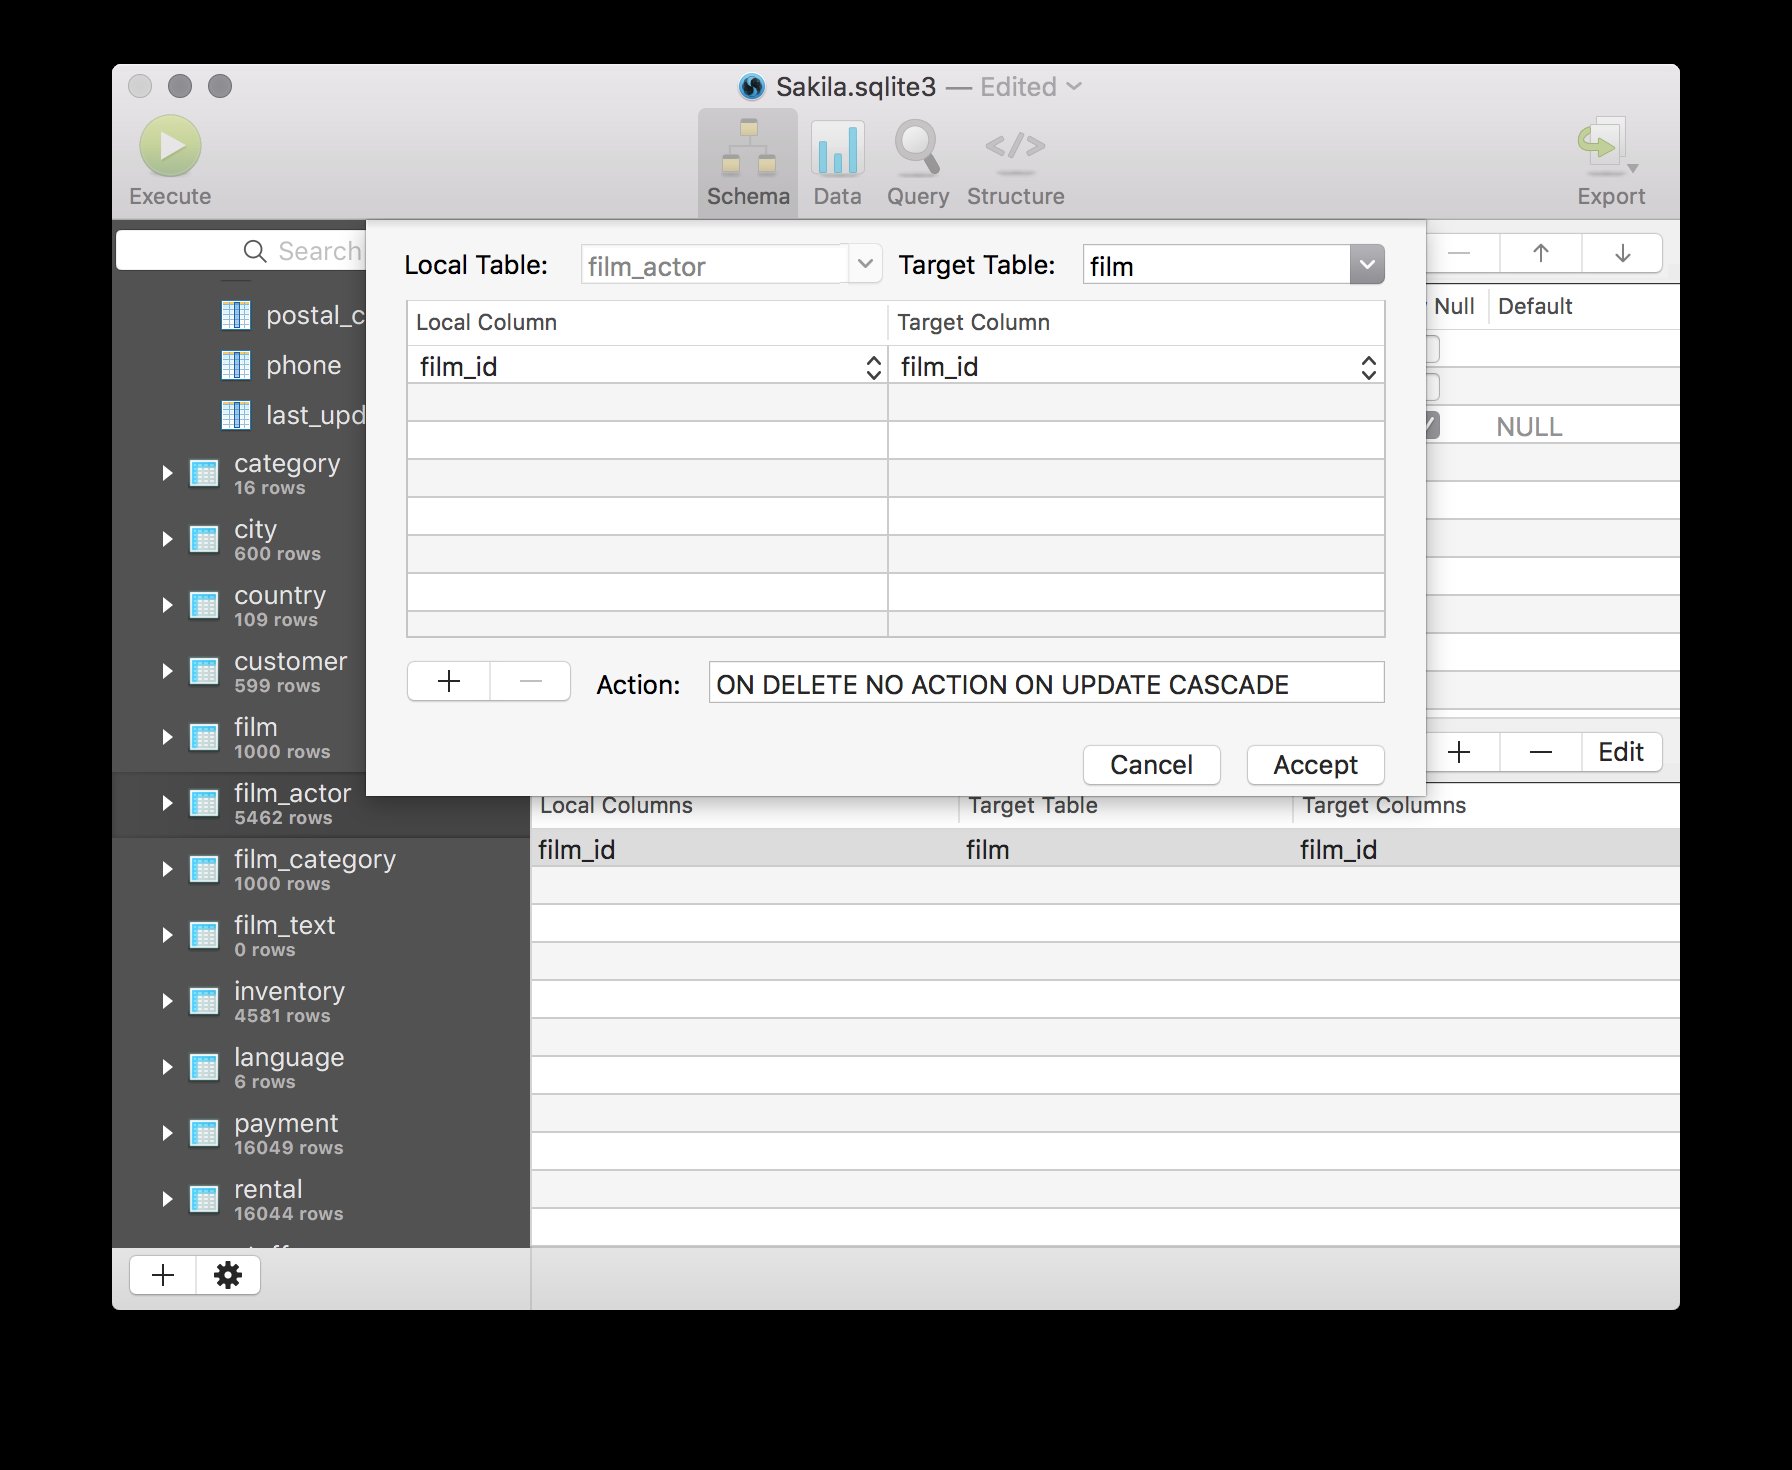
Task: Toggle the checked Null checkbox
Action: point(1432,425)
